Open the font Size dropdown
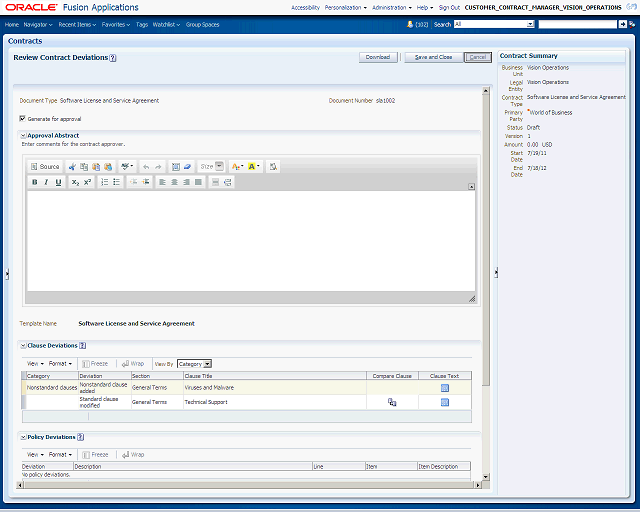Viewport: 640px width, 512px height. pos(211,166)
